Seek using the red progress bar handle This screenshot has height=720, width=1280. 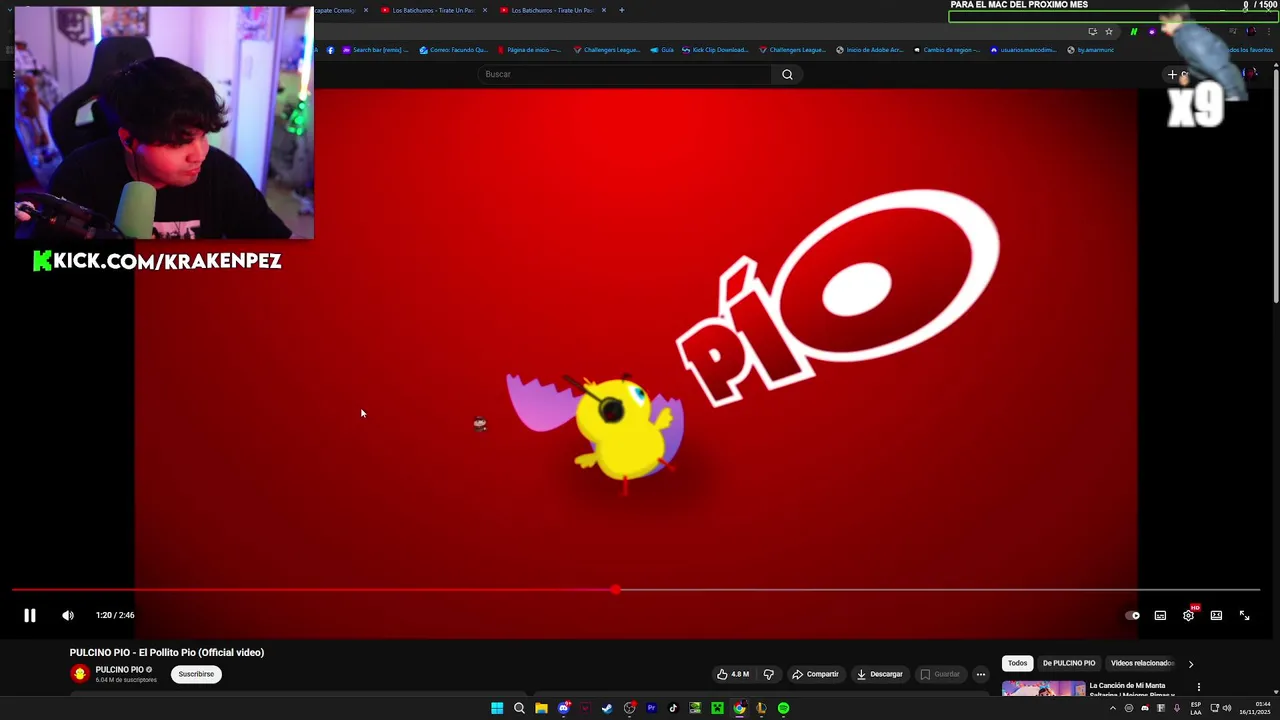tap(615, 590)
